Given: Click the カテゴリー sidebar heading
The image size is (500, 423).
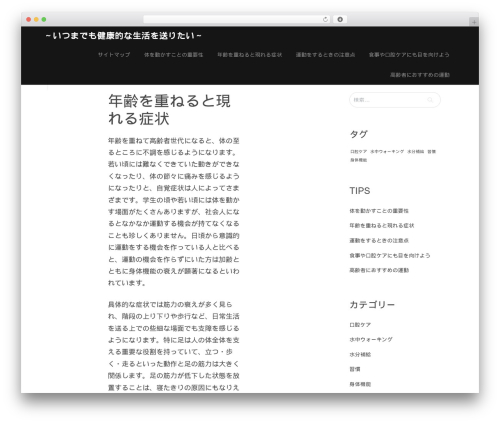Looking at the screenshot, I should [x=372, y=305].
